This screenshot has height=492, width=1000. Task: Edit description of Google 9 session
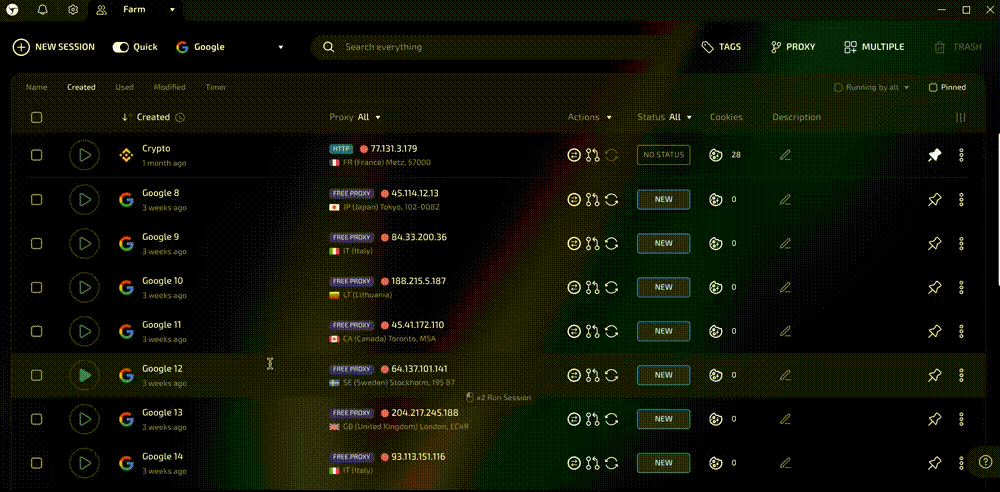[785, 243]
